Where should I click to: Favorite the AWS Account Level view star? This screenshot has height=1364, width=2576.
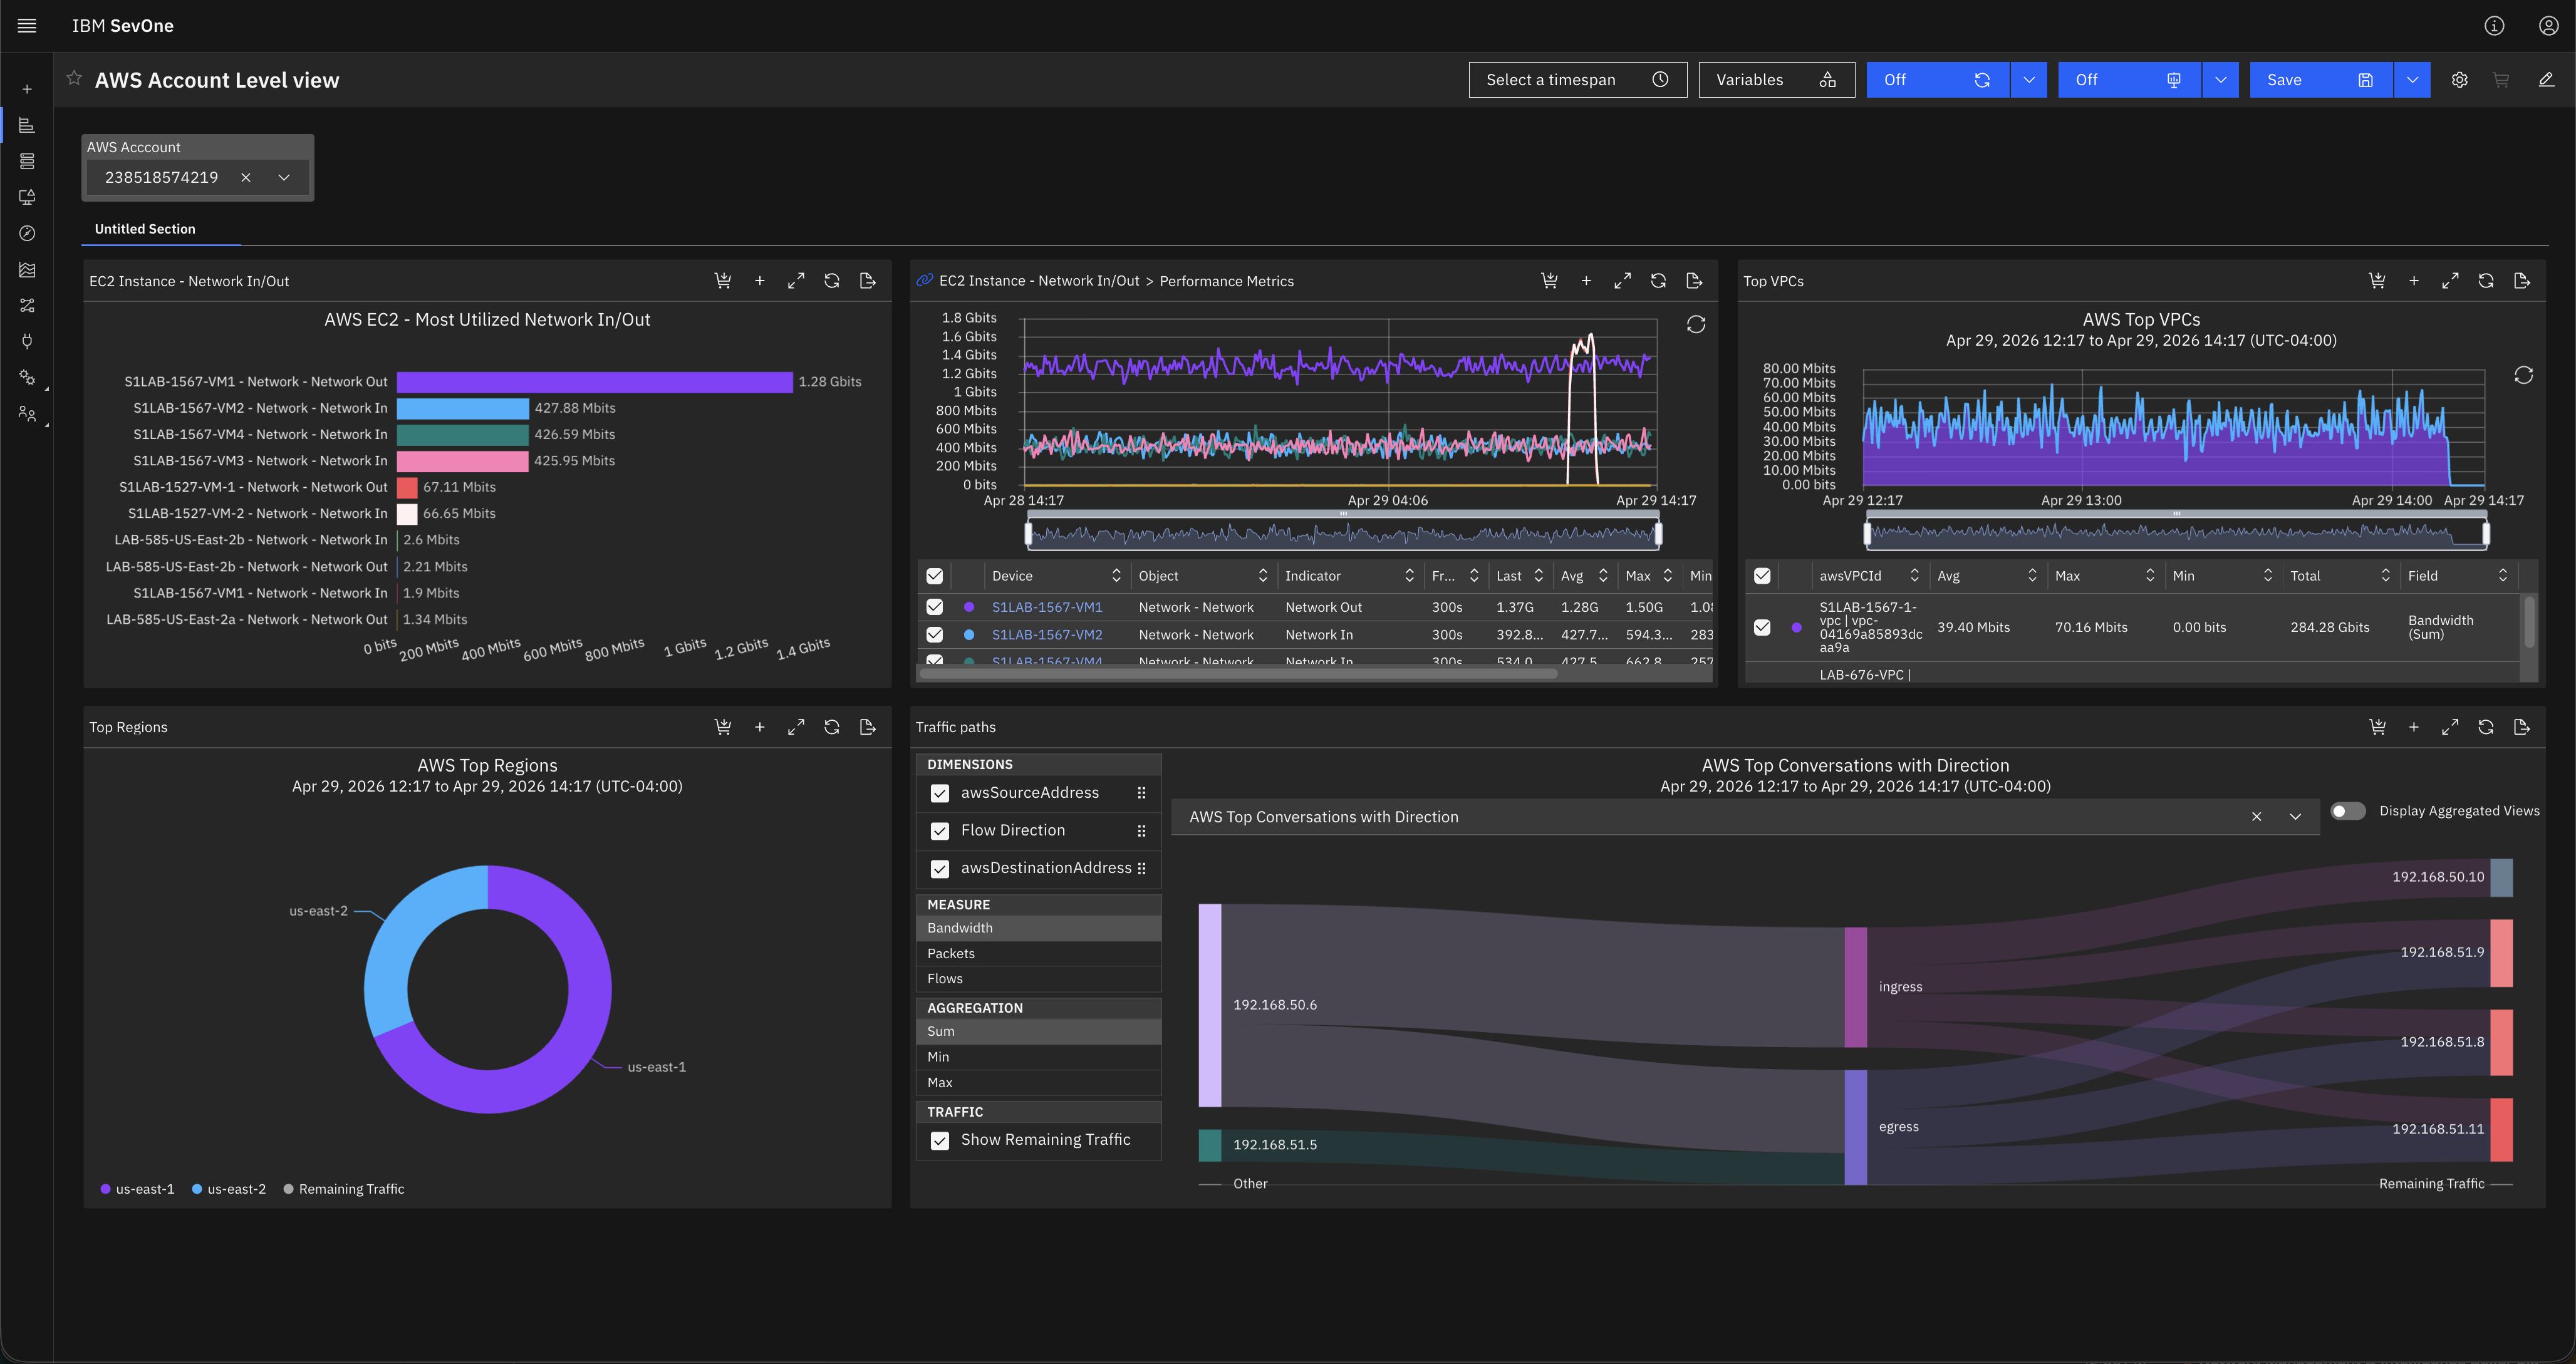pos(74,79)
